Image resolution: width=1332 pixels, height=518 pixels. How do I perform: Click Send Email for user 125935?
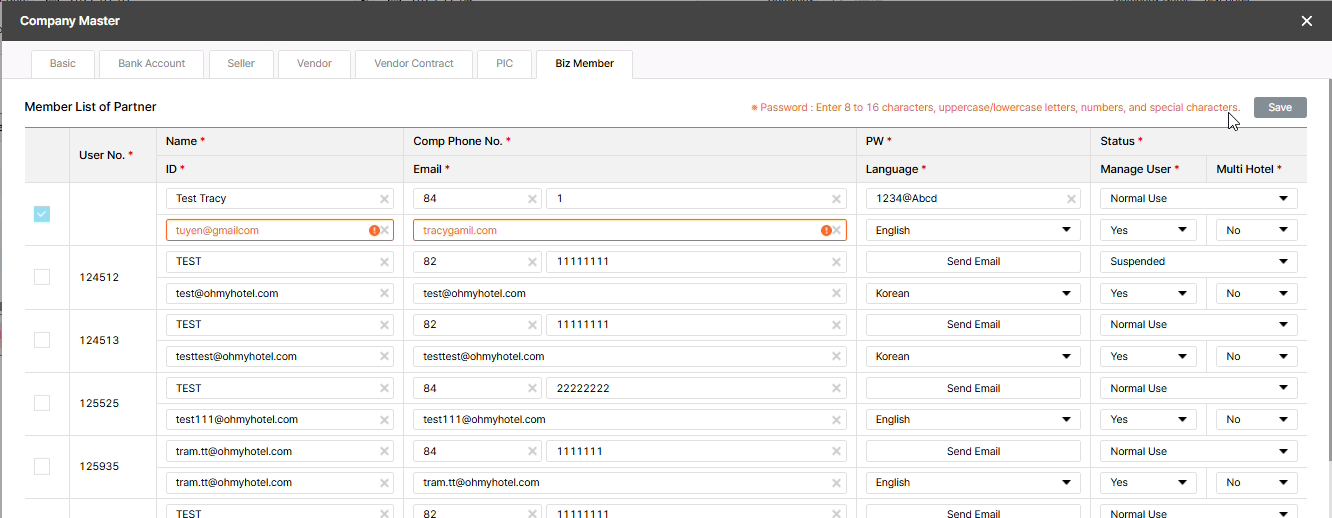pyautogui.click(x=972, y=451)
